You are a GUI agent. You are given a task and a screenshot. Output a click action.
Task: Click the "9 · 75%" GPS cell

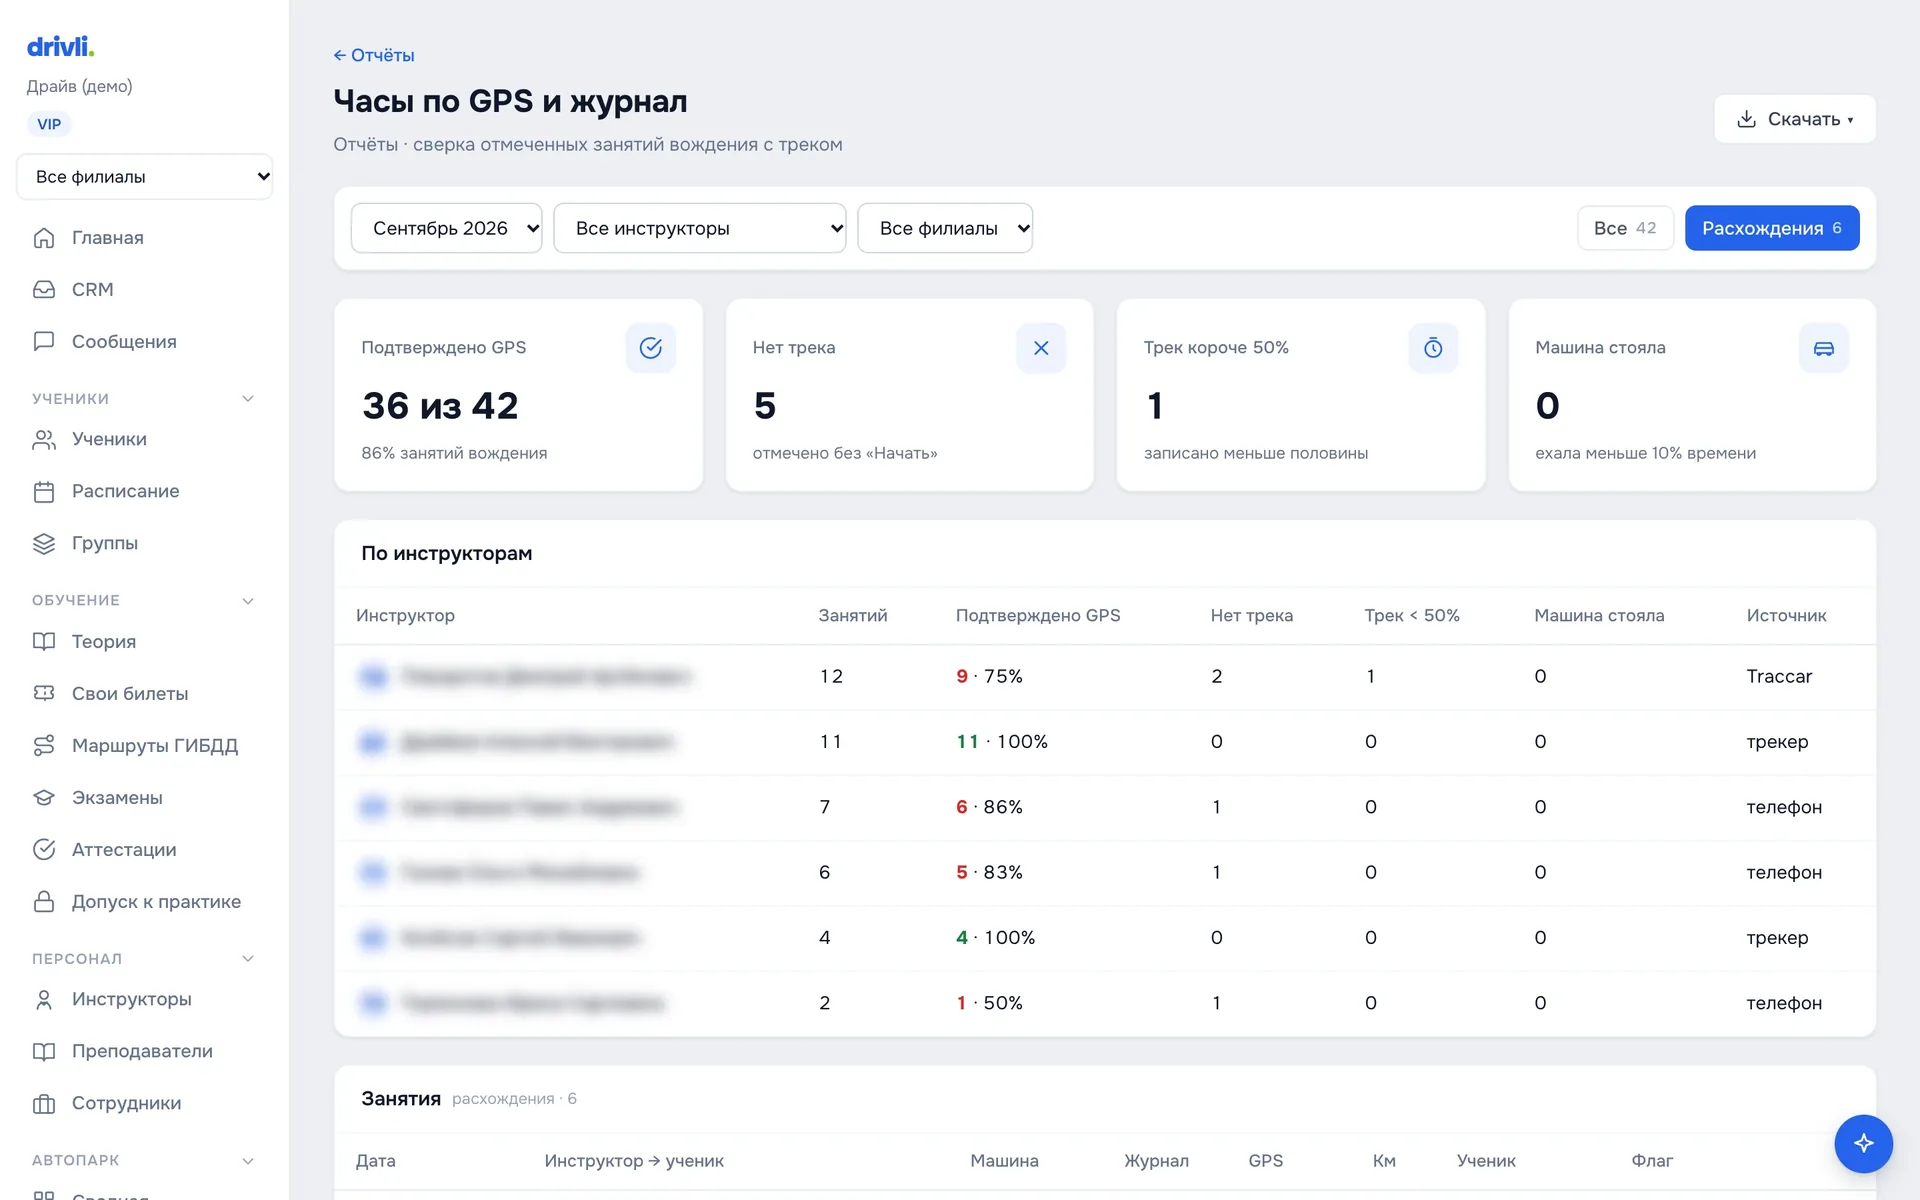[989, 677]
